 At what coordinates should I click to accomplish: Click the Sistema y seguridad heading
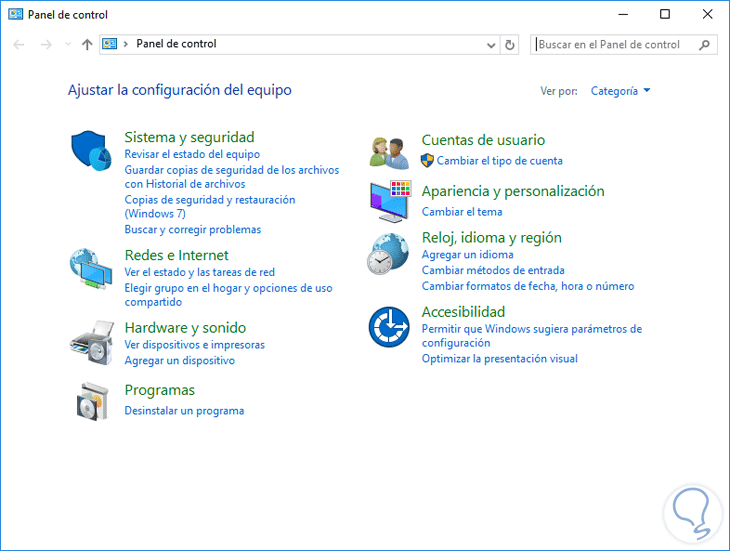pyautogui.click(x=189, y=137)
